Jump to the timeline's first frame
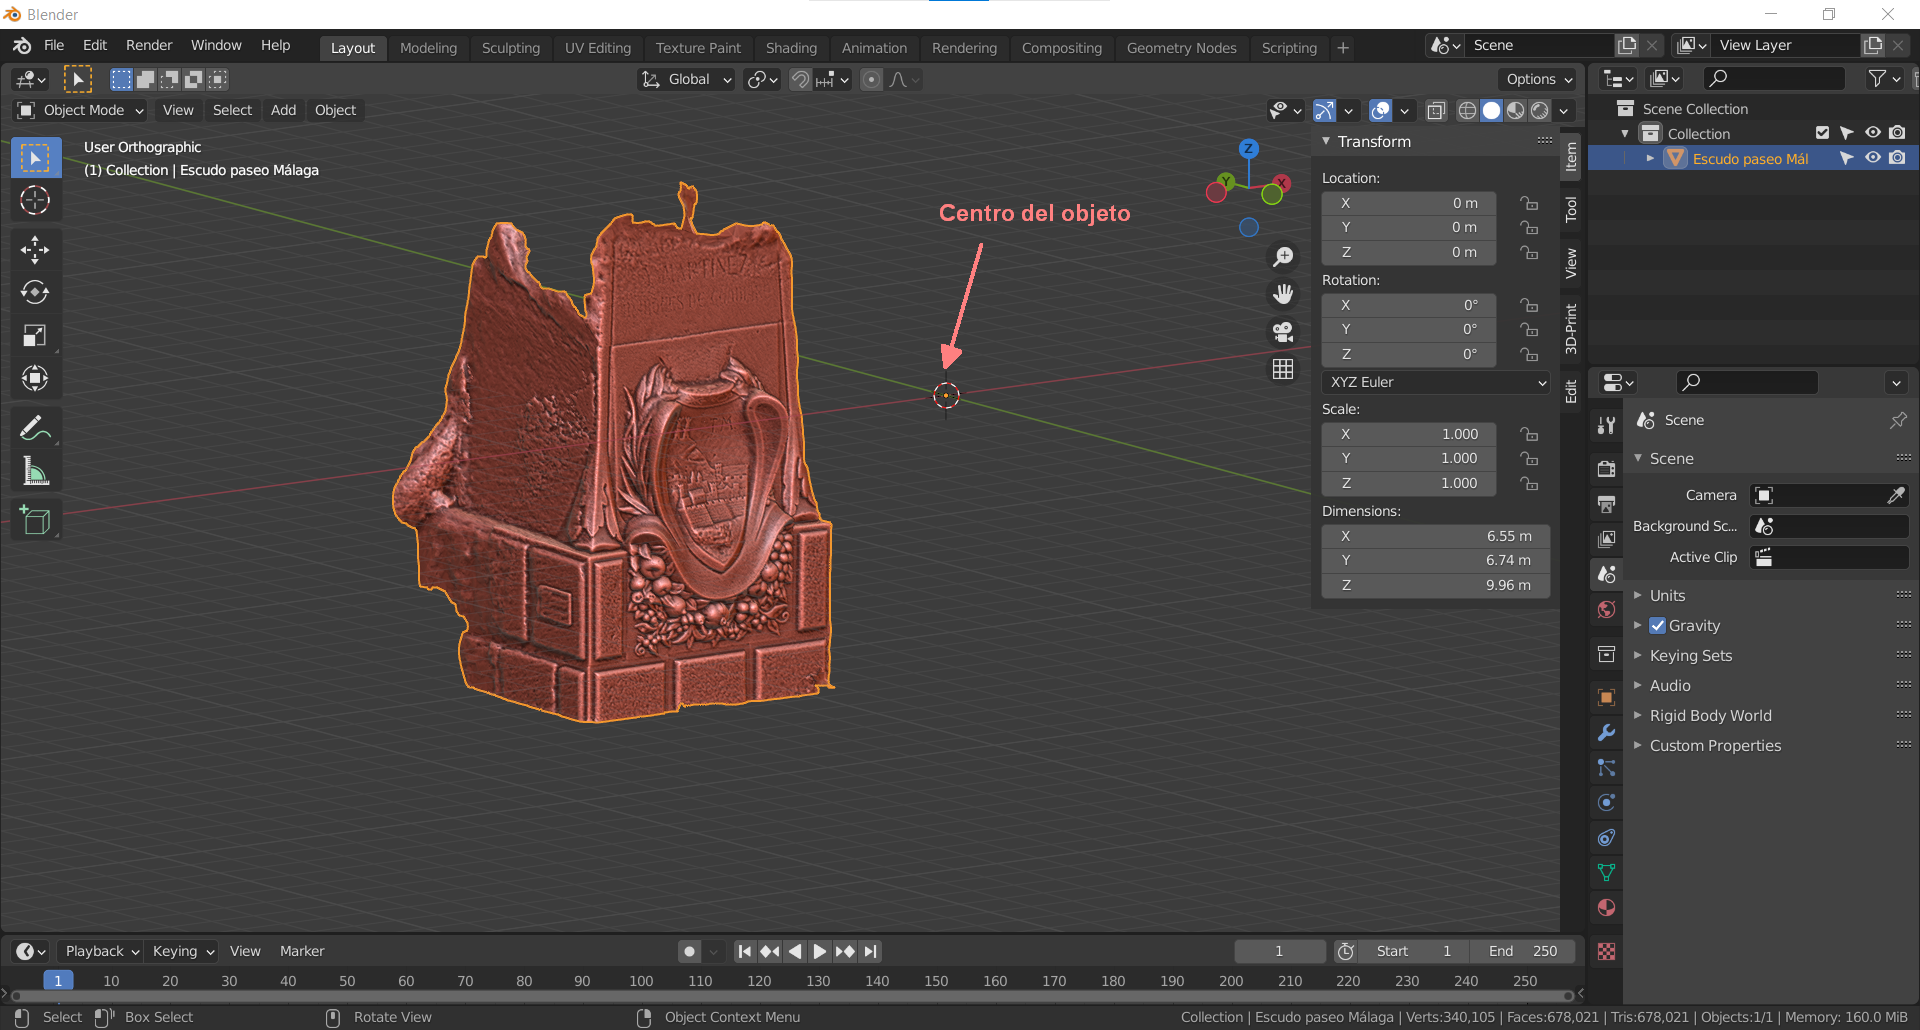Image resolution: width=1920 pixels, height=1030 pixels. point(745,951)
